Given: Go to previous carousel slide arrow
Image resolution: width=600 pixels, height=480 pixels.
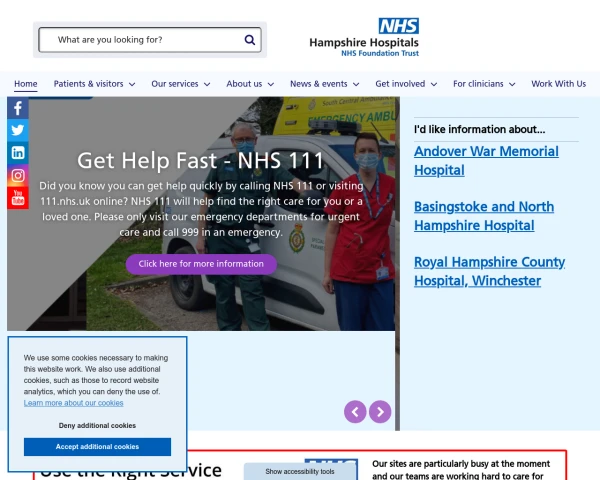Looking at the screenshot, I should tap(355, 411).
